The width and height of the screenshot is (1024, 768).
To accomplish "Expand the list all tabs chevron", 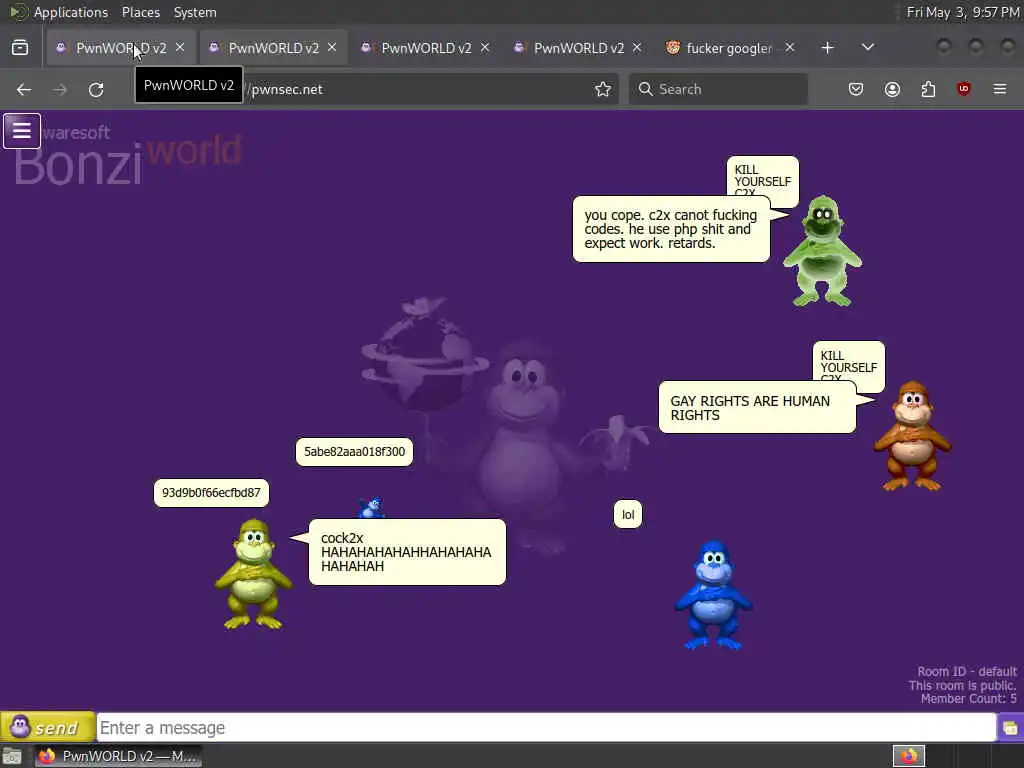I will (867, 48).
